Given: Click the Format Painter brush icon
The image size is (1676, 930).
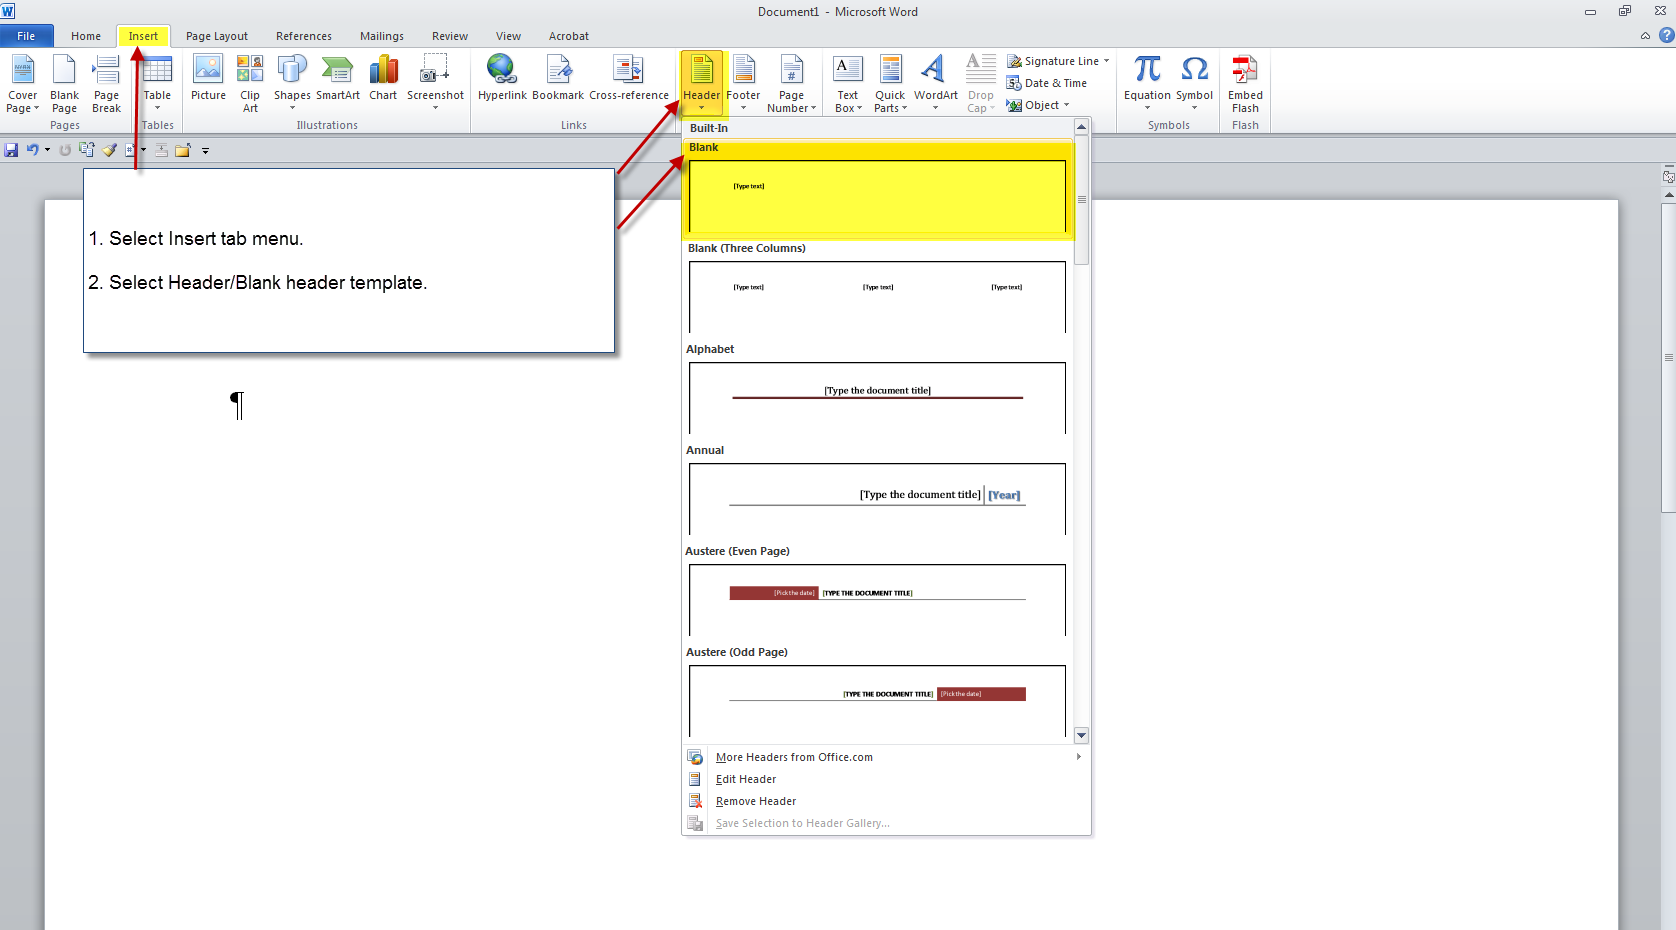Looking at the screenshot, I should (x=110, y=150).
